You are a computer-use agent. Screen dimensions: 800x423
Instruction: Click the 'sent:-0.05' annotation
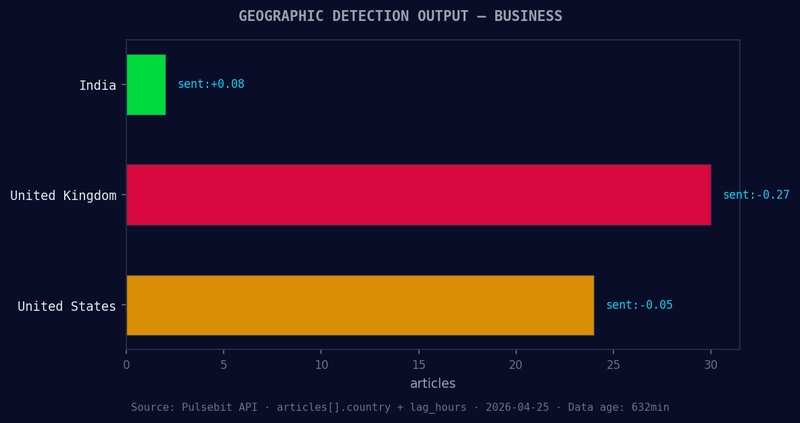639,305
